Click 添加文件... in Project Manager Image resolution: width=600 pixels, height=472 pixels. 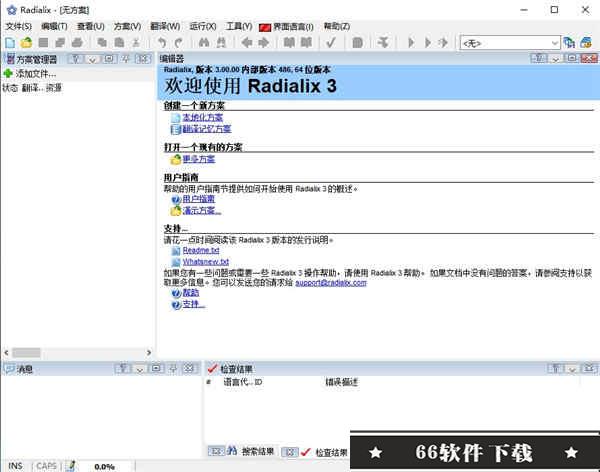point(36,73)
